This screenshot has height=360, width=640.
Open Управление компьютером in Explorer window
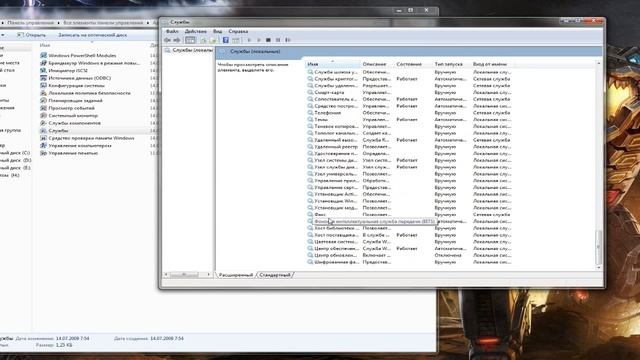point(76,146)
